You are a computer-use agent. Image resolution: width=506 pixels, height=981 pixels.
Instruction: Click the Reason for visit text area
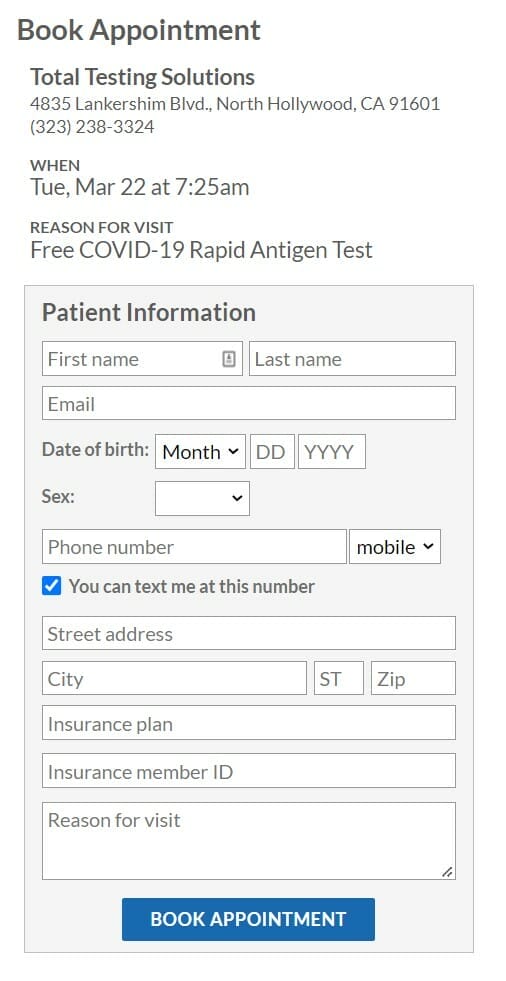click(x=249, y=841)
